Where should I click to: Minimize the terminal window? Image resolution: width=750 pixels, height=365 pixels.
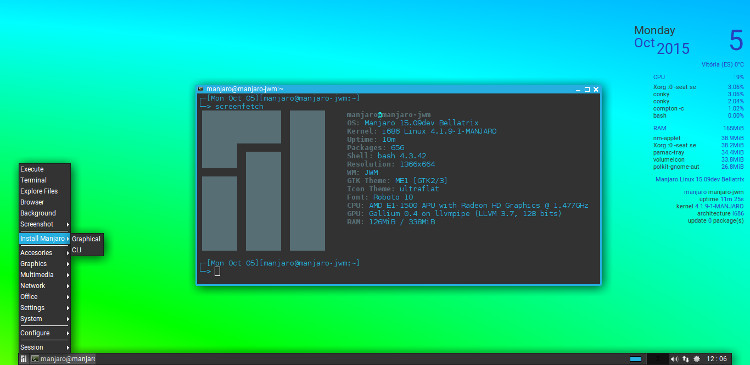point(578,89)
